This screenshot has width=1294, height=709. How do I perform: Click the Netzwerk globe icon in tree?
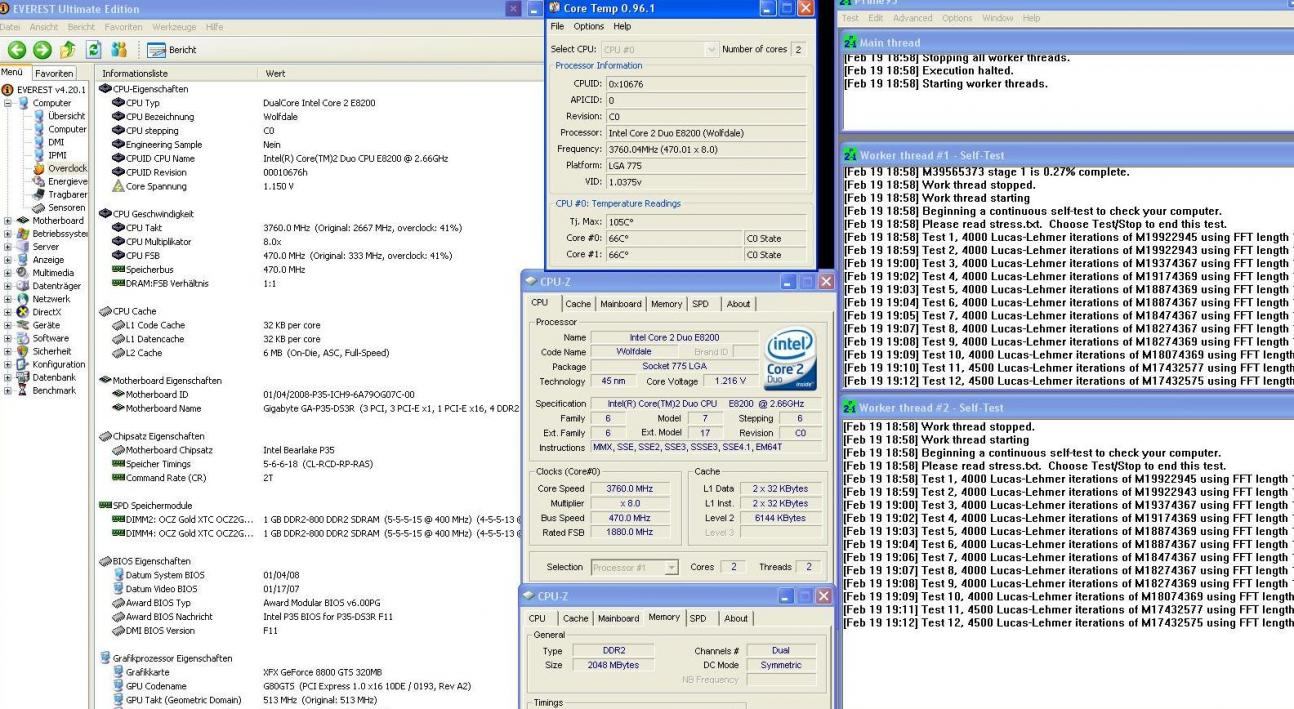(24, 298)
